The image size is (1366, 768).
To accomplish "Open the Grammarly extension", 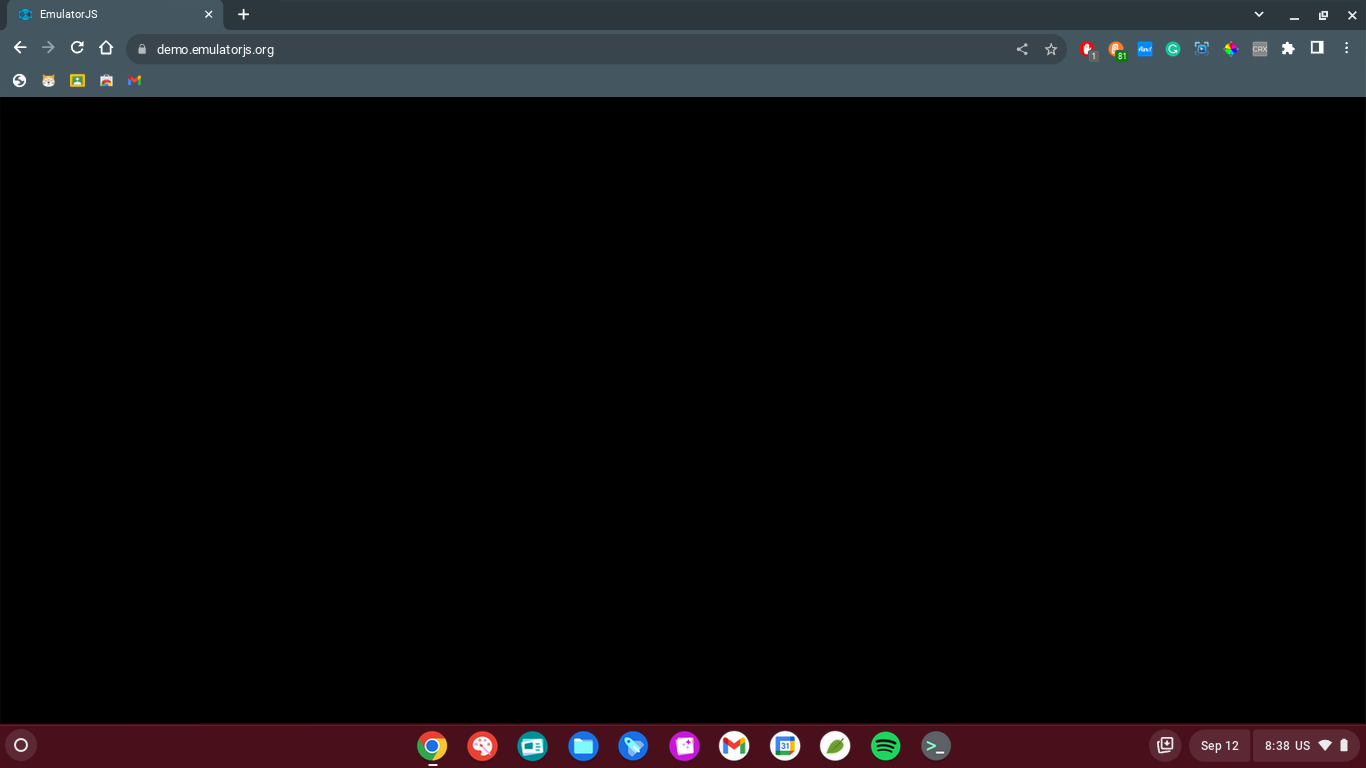I will pyautogui.click(x=1172, y=48).
